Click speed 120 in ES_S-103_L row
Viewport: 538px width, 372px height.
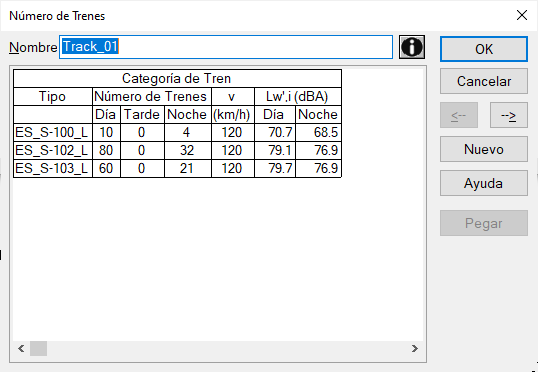click(x=233, y=168)
